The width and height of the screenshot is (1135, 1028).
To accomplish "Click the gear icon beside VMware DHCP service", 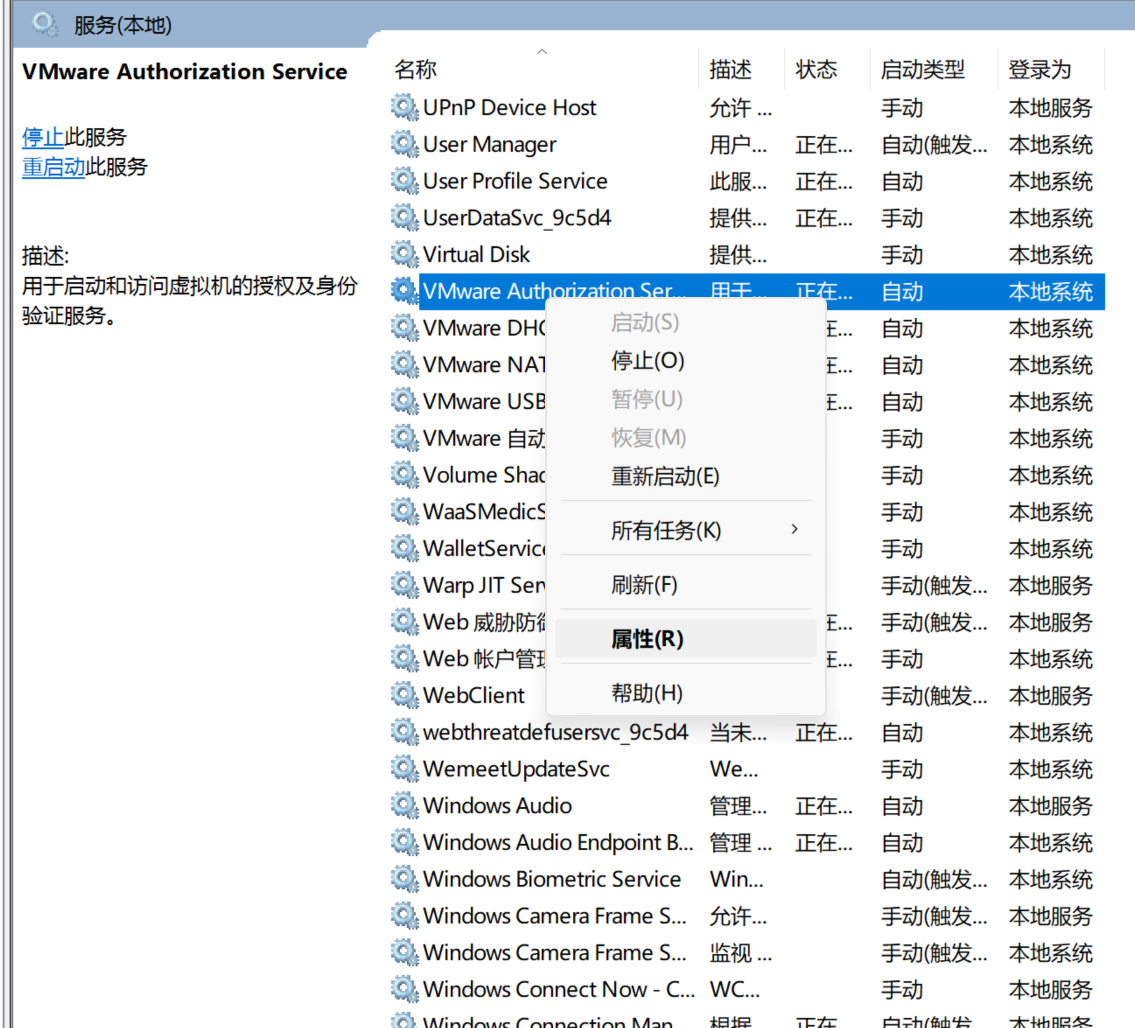I will 405,328.
